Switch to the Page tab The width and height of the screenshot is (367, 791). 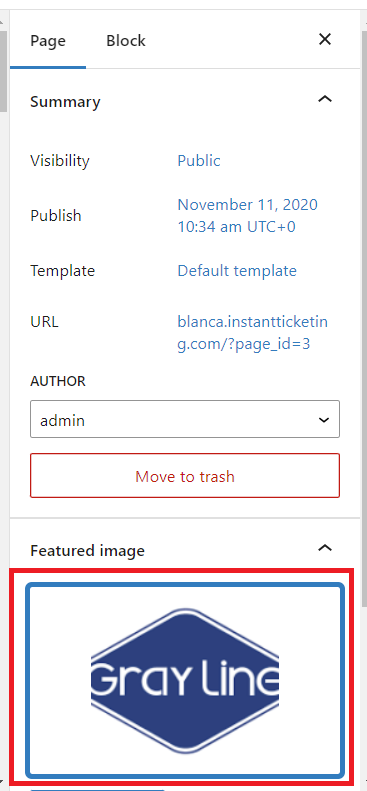pos(48,41)
